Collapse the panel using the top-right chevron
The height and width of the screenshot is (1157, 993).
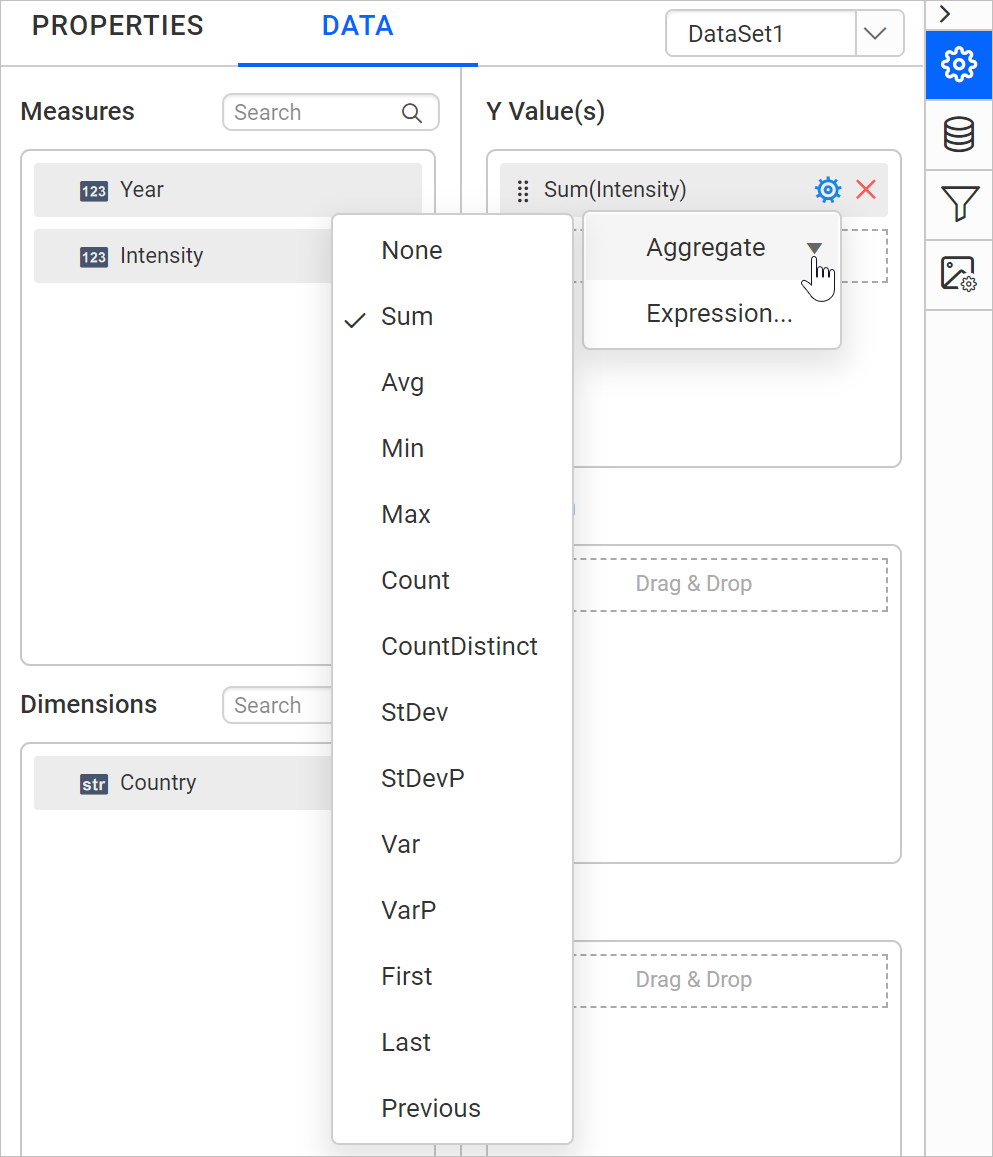[x=945, y=14]
